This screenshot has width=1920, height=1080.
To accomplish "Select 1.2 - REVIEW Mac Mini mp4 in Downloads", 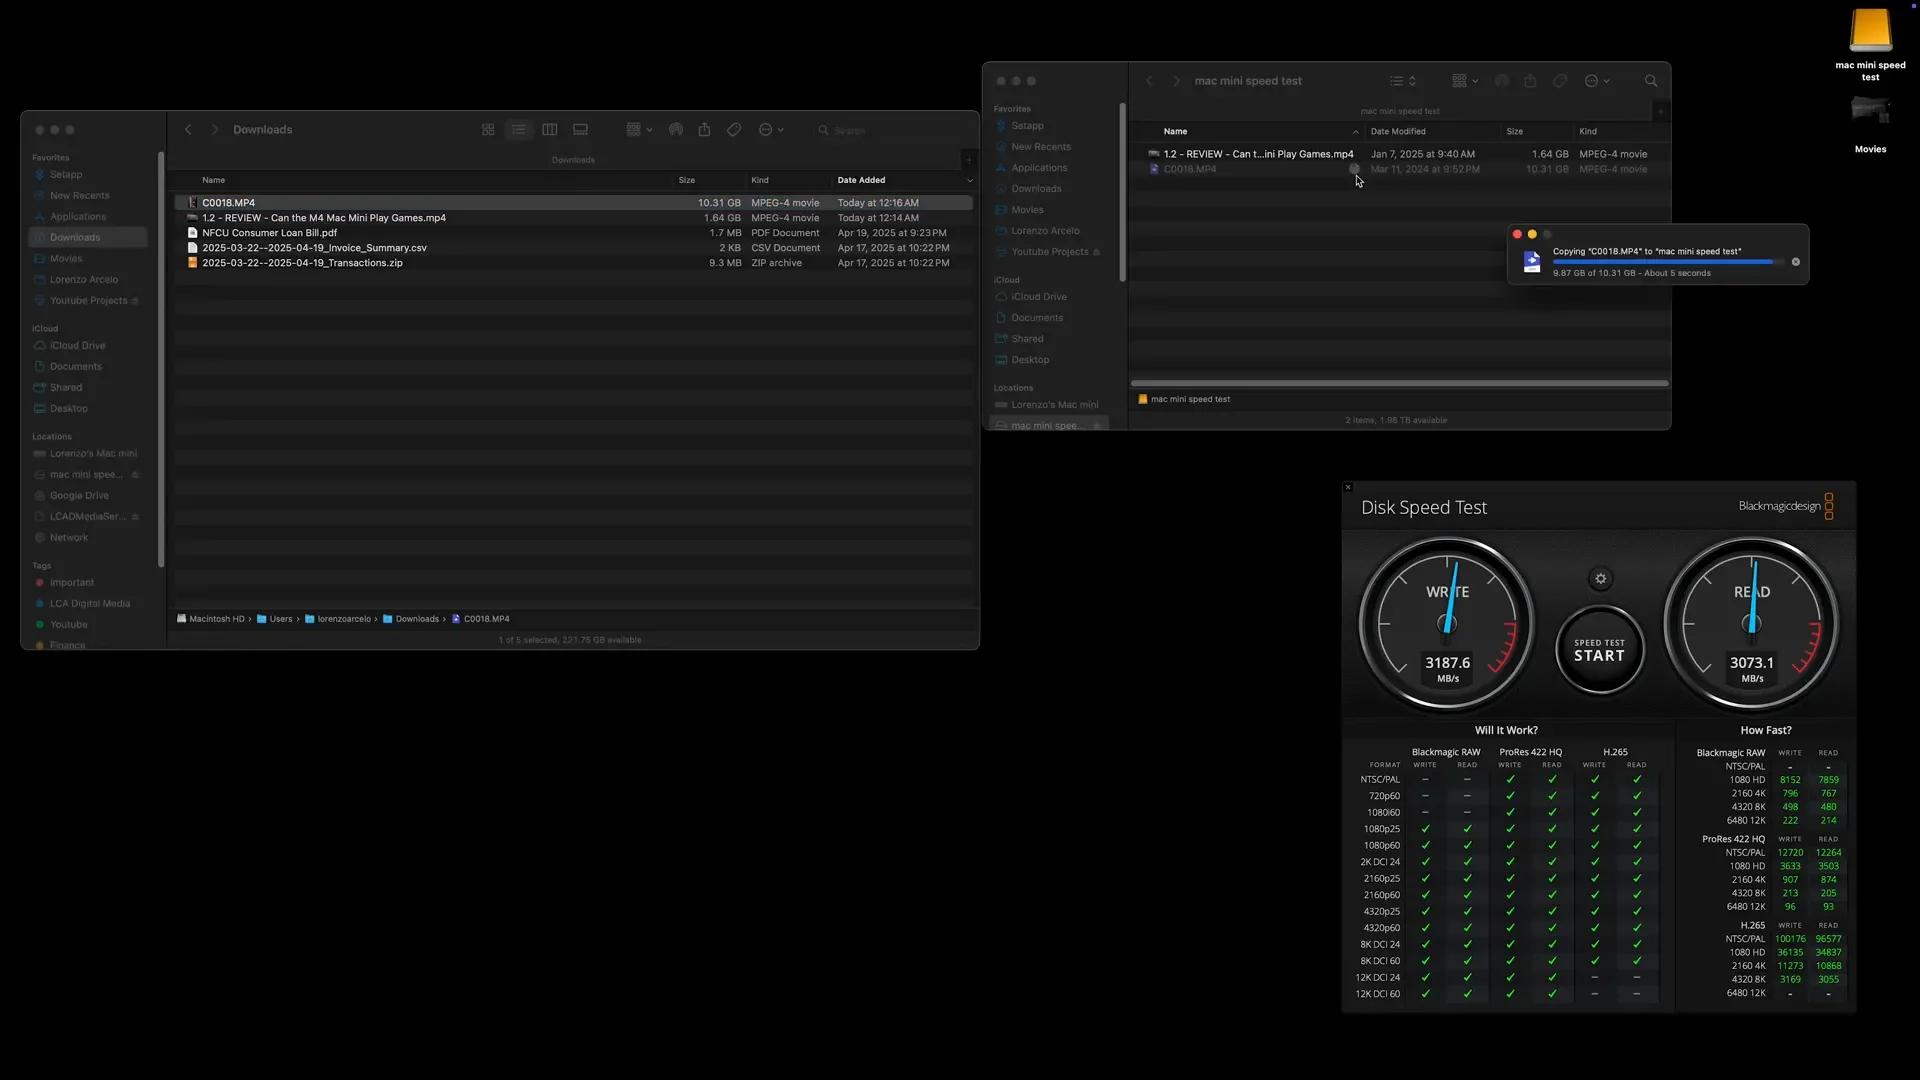I will 574,218.
